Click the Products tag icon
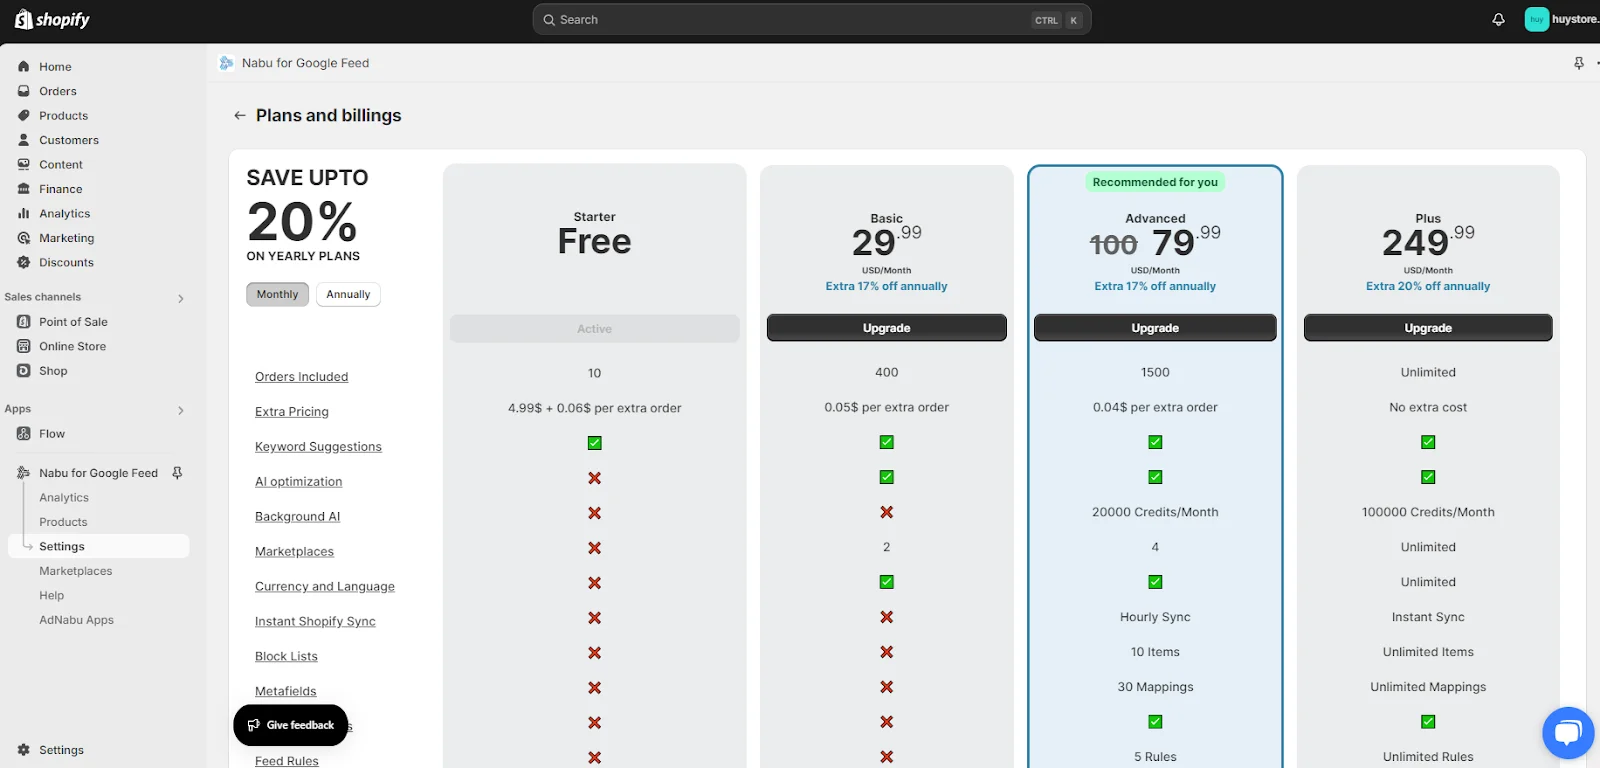Viewport: 1600px width, 768px height. [24, 116]
